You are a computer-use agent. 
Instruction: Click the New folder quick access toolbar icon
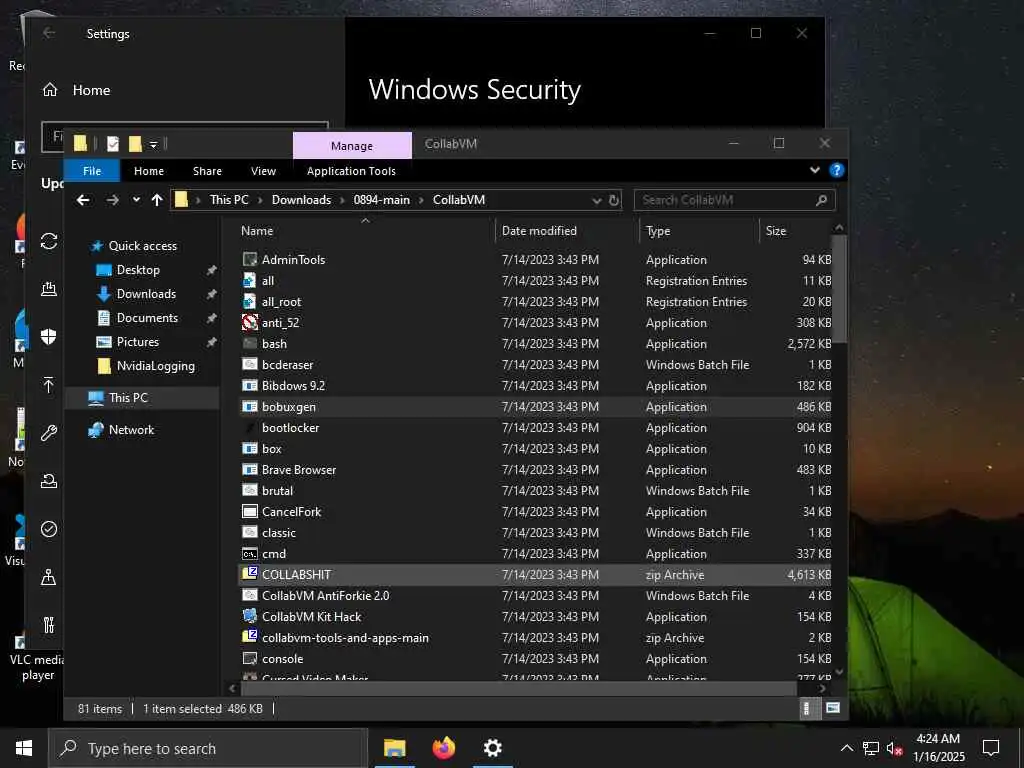click(135, 144)
